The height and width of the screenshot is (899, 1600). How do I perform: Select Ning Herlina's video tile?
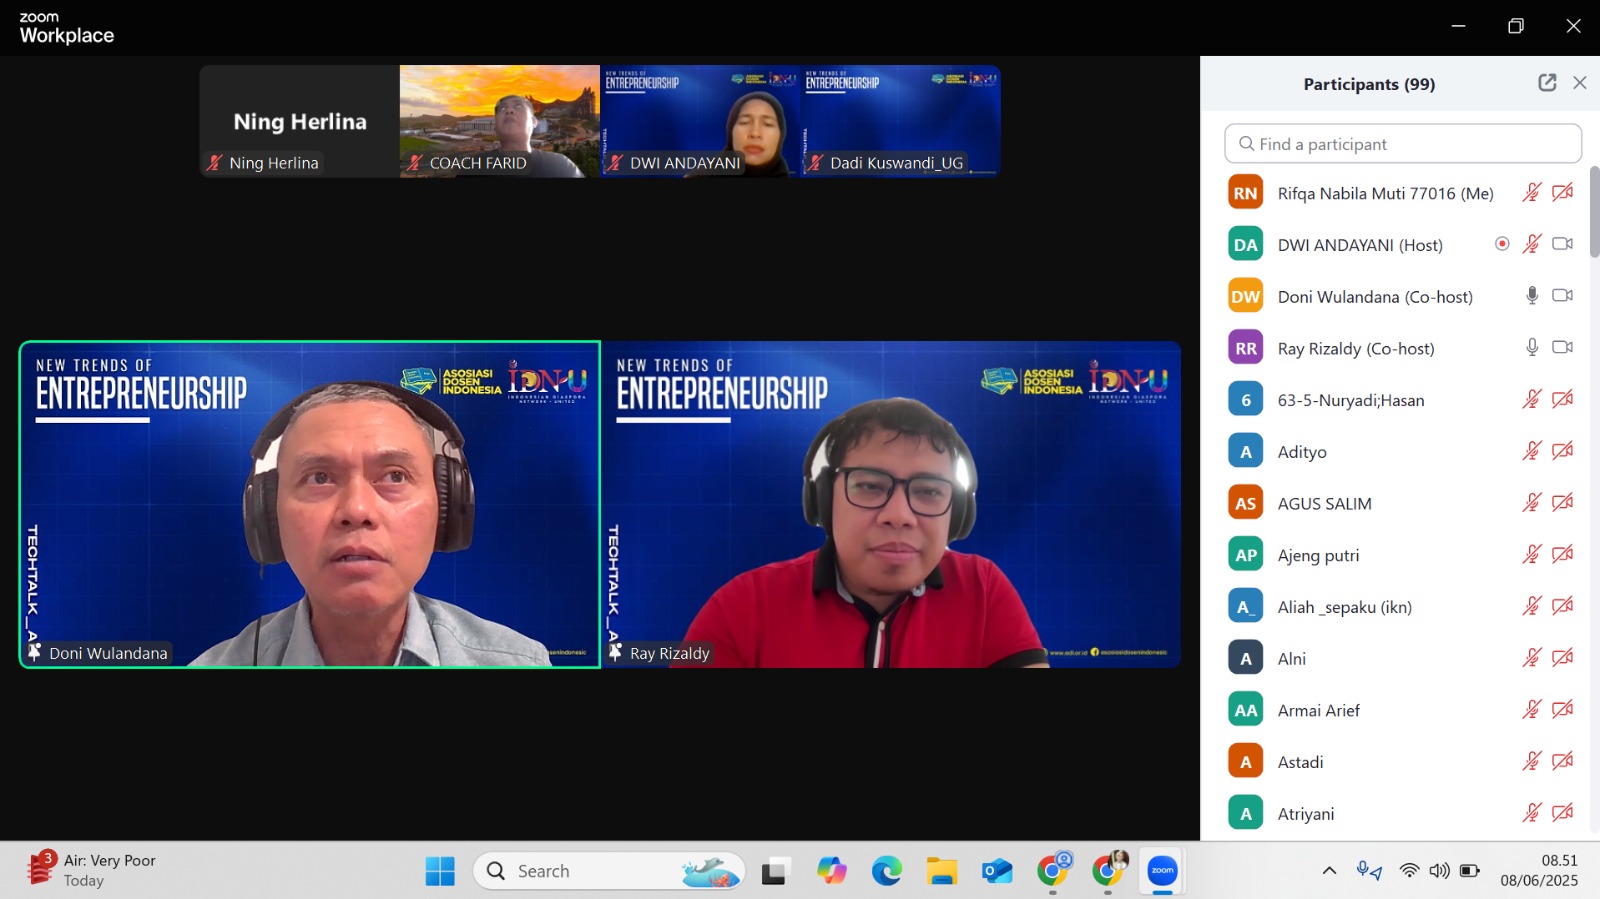coord(300,121)
